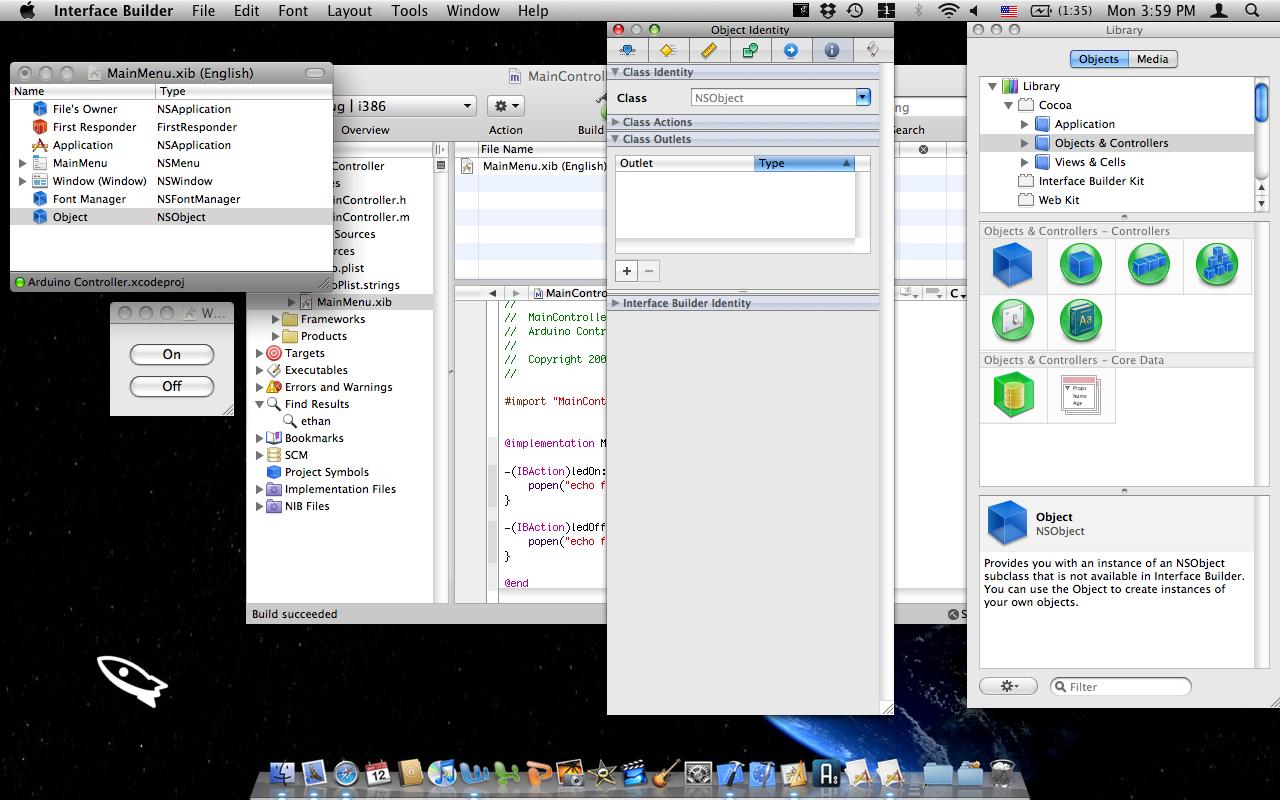1280x800 pixels.
Task: Select the Tree Controller library icon
Action: point(1217,265)
